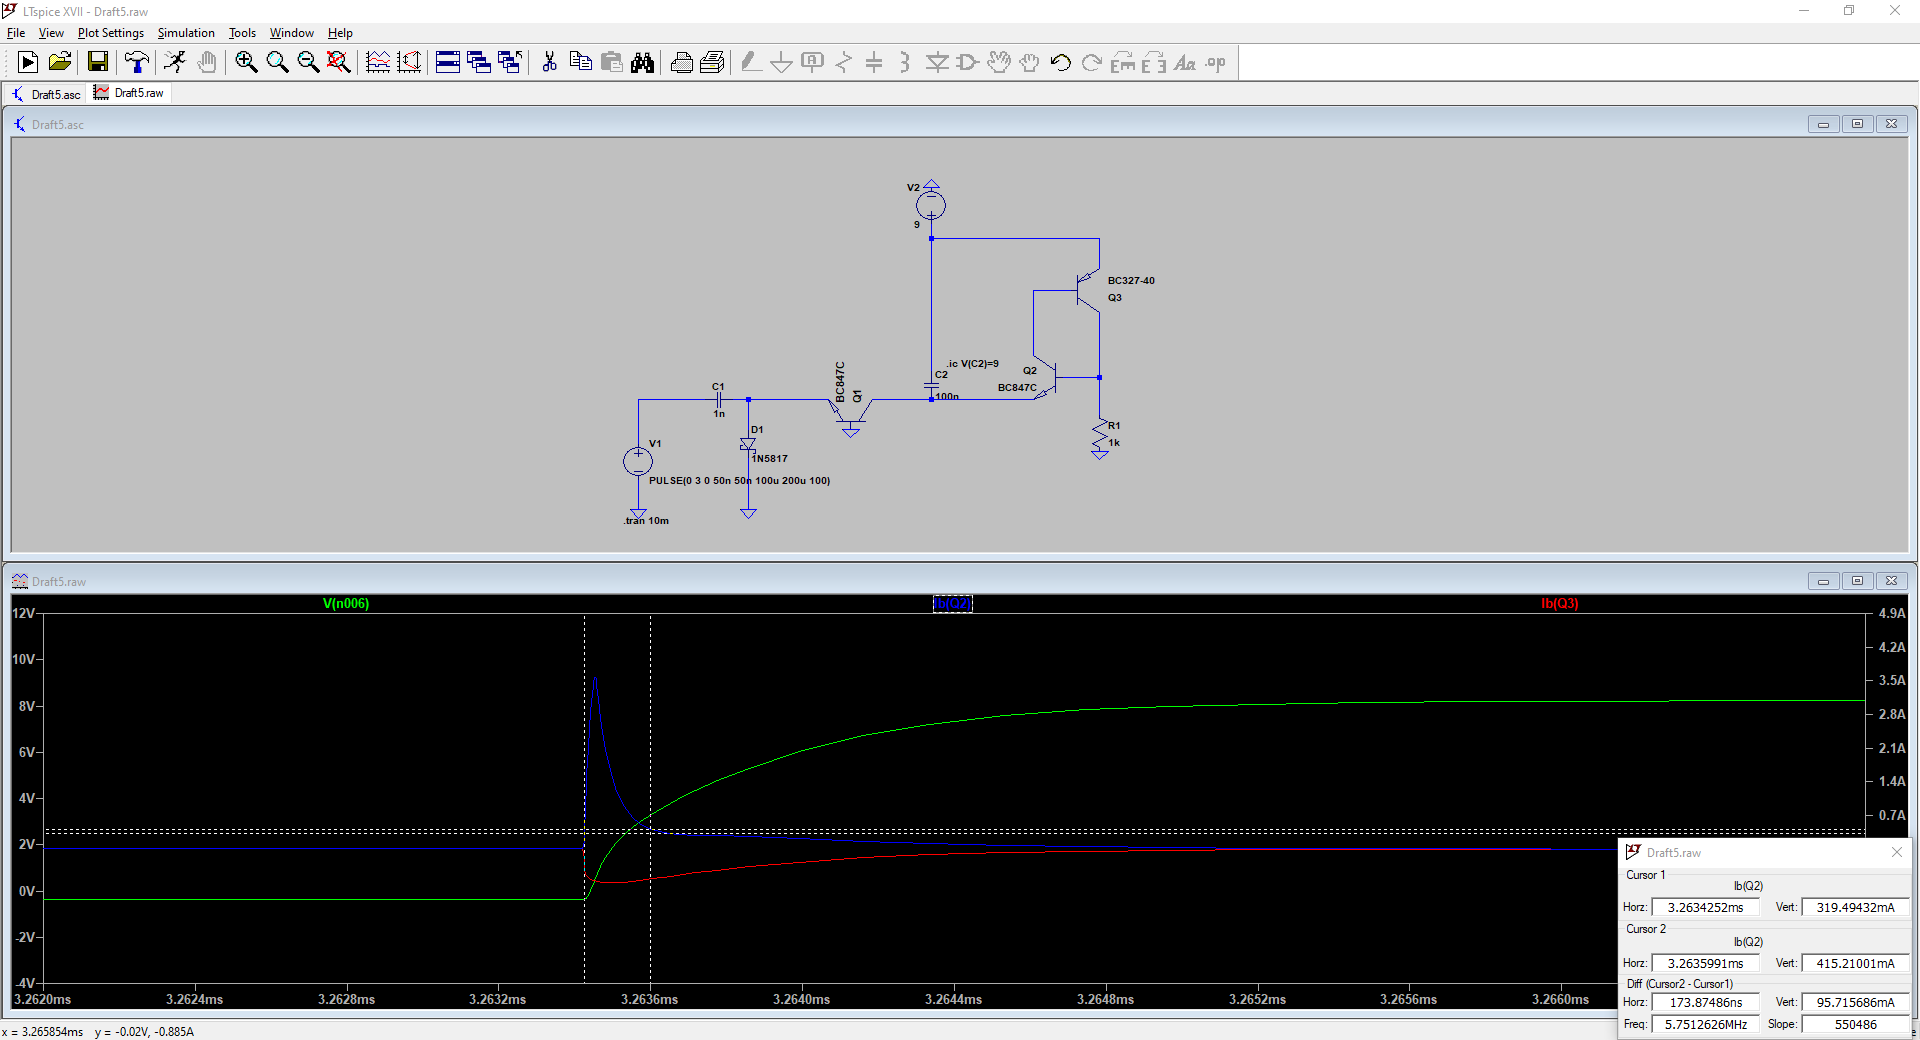The width and height of the screenshot is (1920, 1040).
Task: Click Cursor 2 Horz value field
Action: 1705,963
